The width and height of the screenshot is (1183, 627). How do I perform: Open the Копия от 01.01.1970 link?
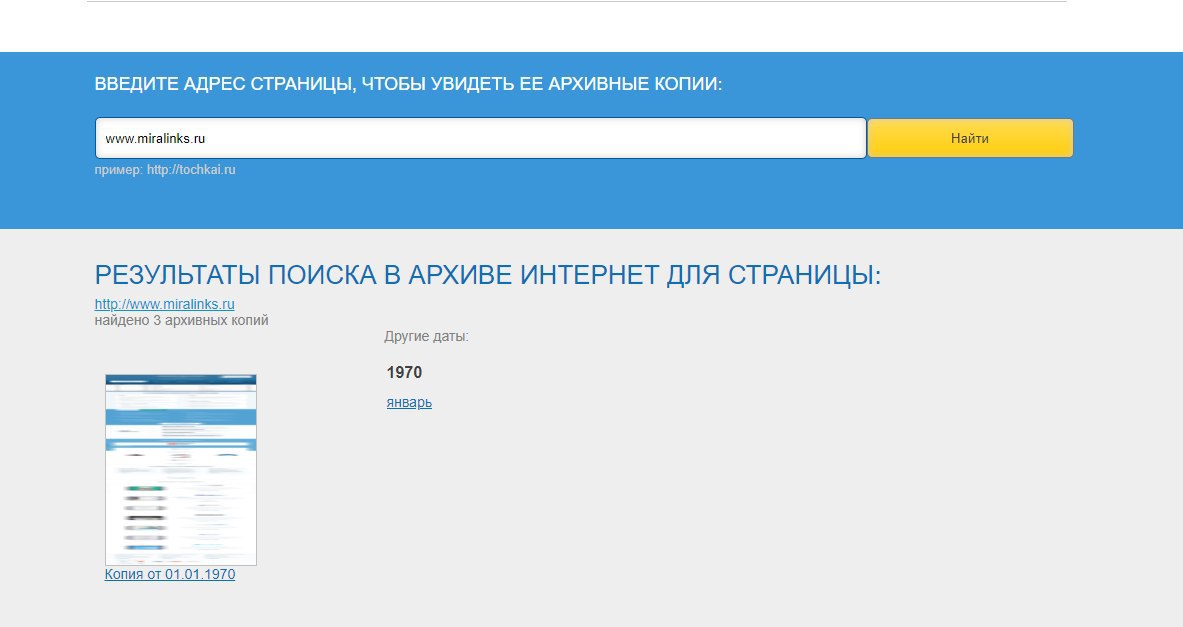[170, 574]
